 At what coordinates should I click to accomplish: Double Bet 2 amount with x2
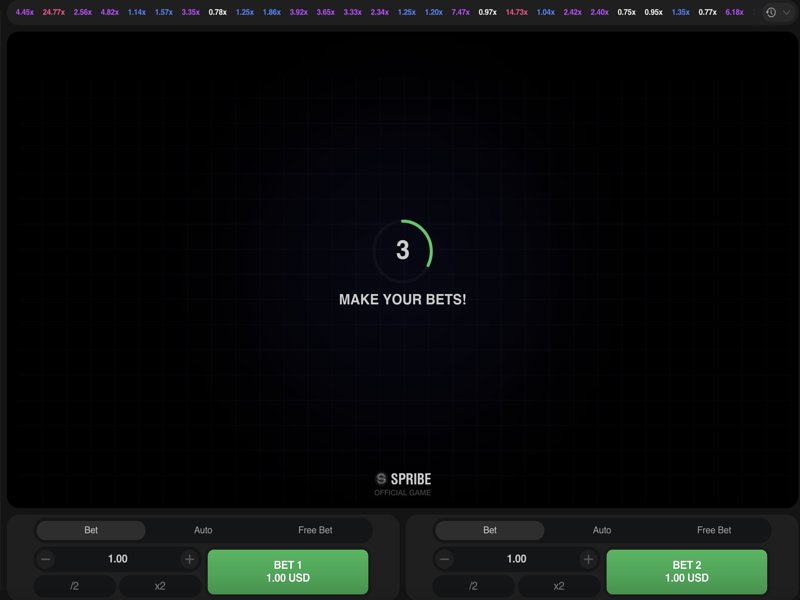559,586
